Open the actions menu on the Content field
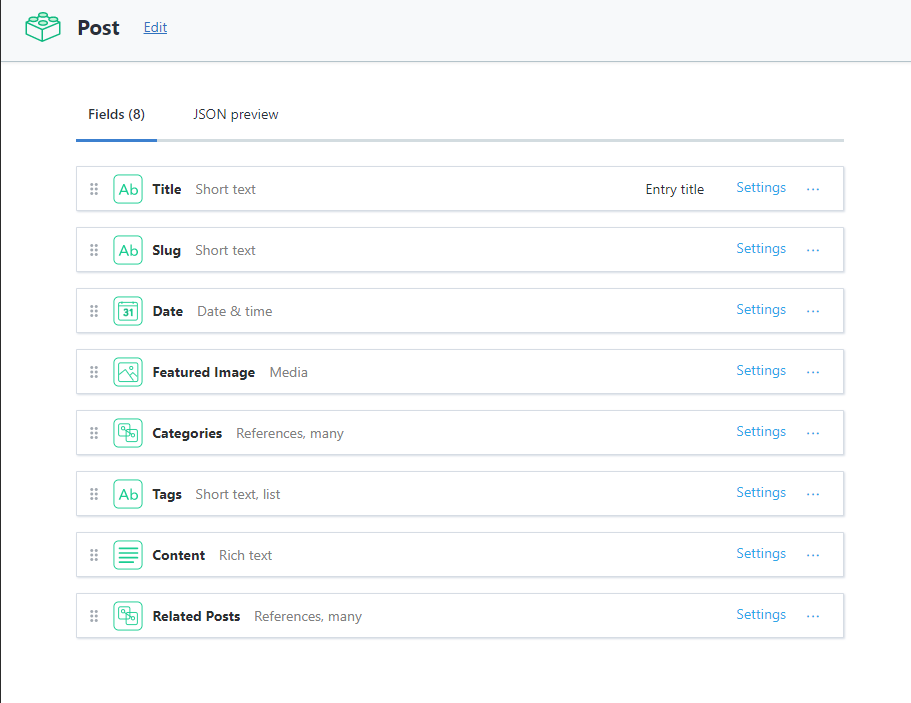The height and width of the screenshot is (703, 911). [812, 554]
